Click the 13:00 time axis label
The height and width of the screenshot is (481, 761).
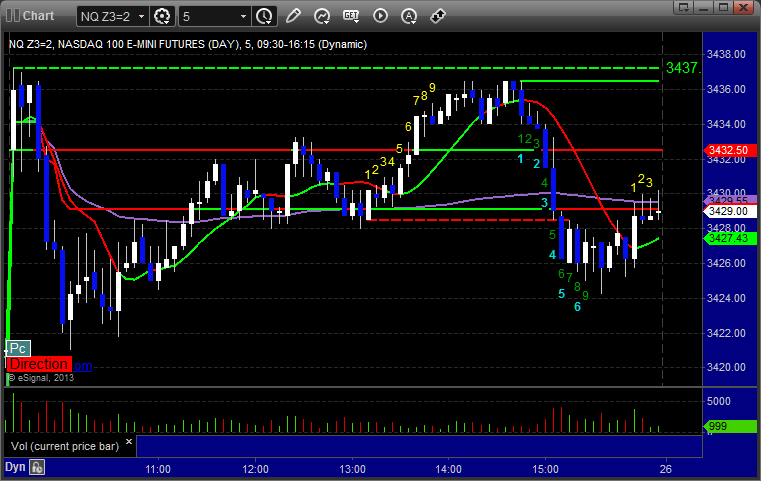click(352, 469)
